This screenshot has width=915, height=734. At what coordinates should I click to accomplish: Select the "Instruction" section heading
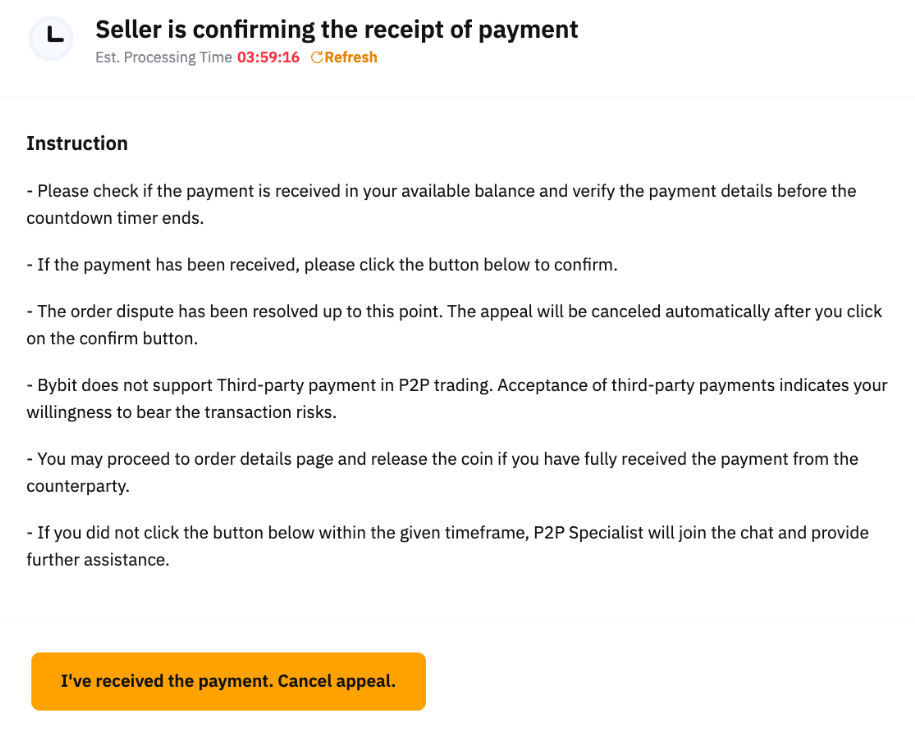click(77, 143)
